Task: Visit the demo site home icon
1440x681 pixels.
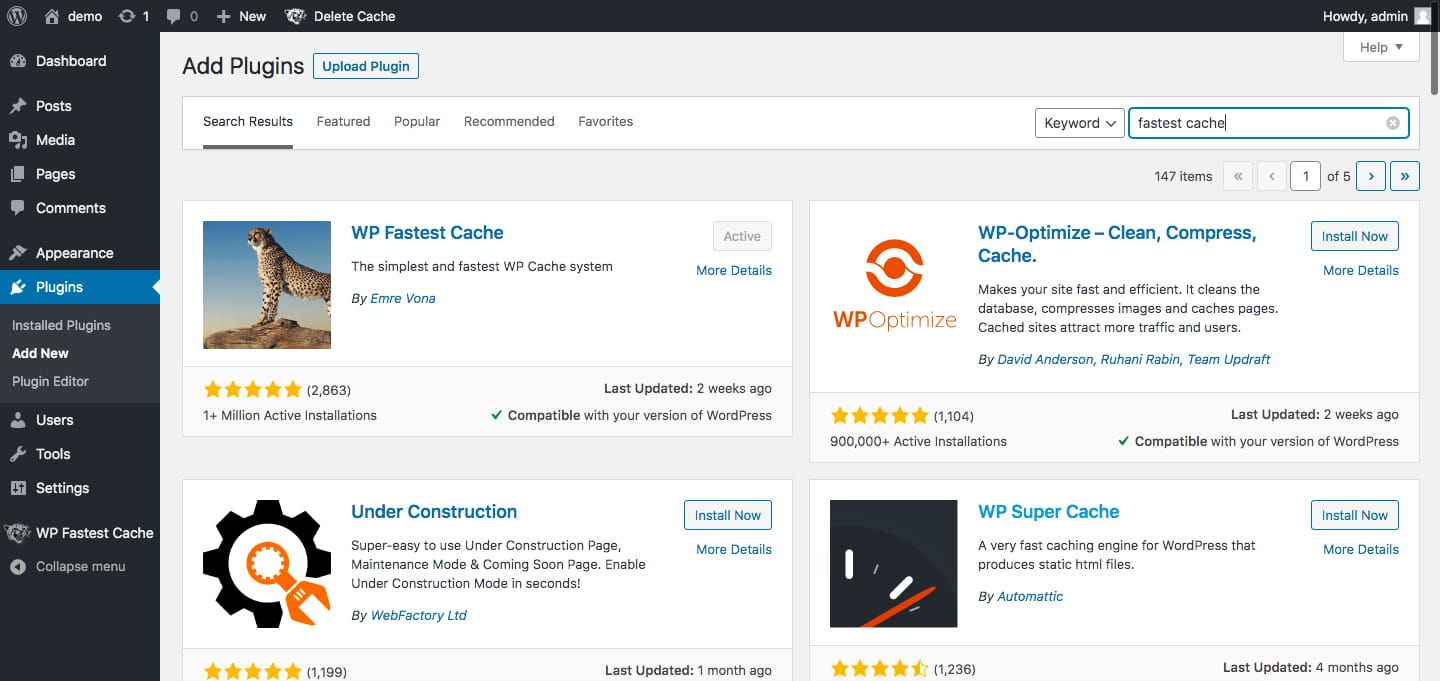Action: pyautogui.click(x=52, y=16)
